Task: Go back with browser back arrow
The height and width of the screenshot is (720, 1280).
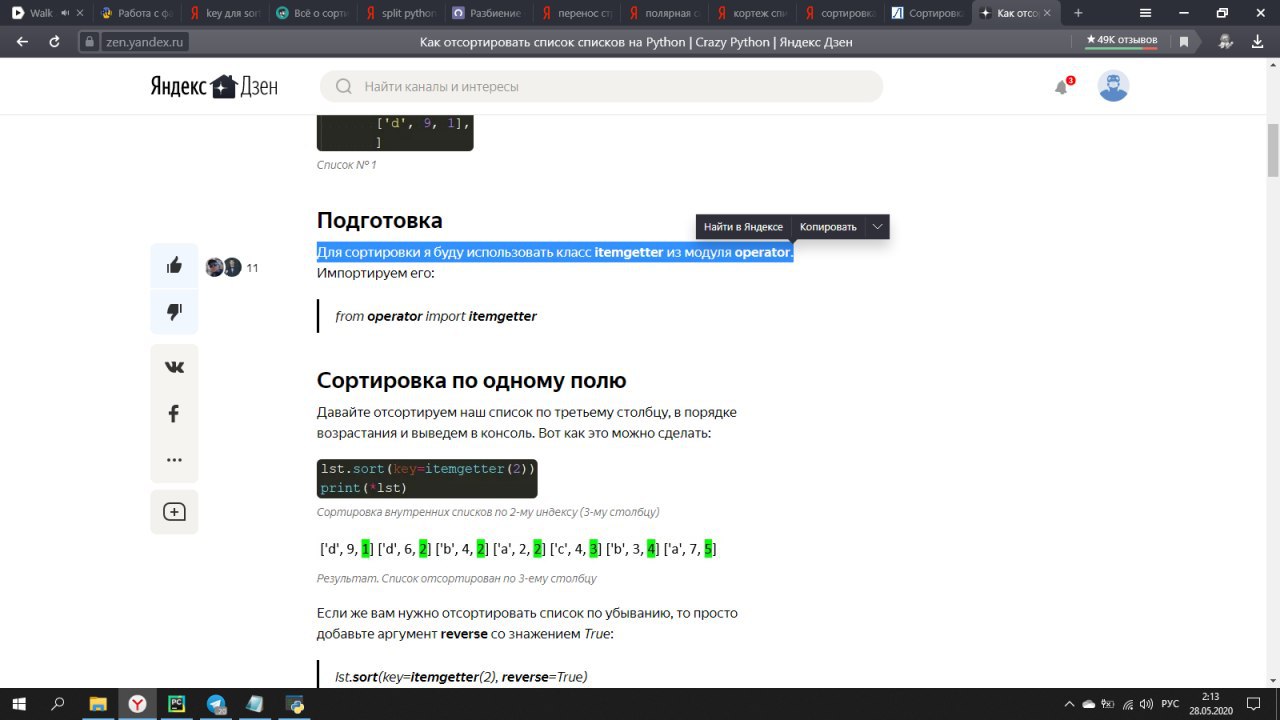Action: 23,42
